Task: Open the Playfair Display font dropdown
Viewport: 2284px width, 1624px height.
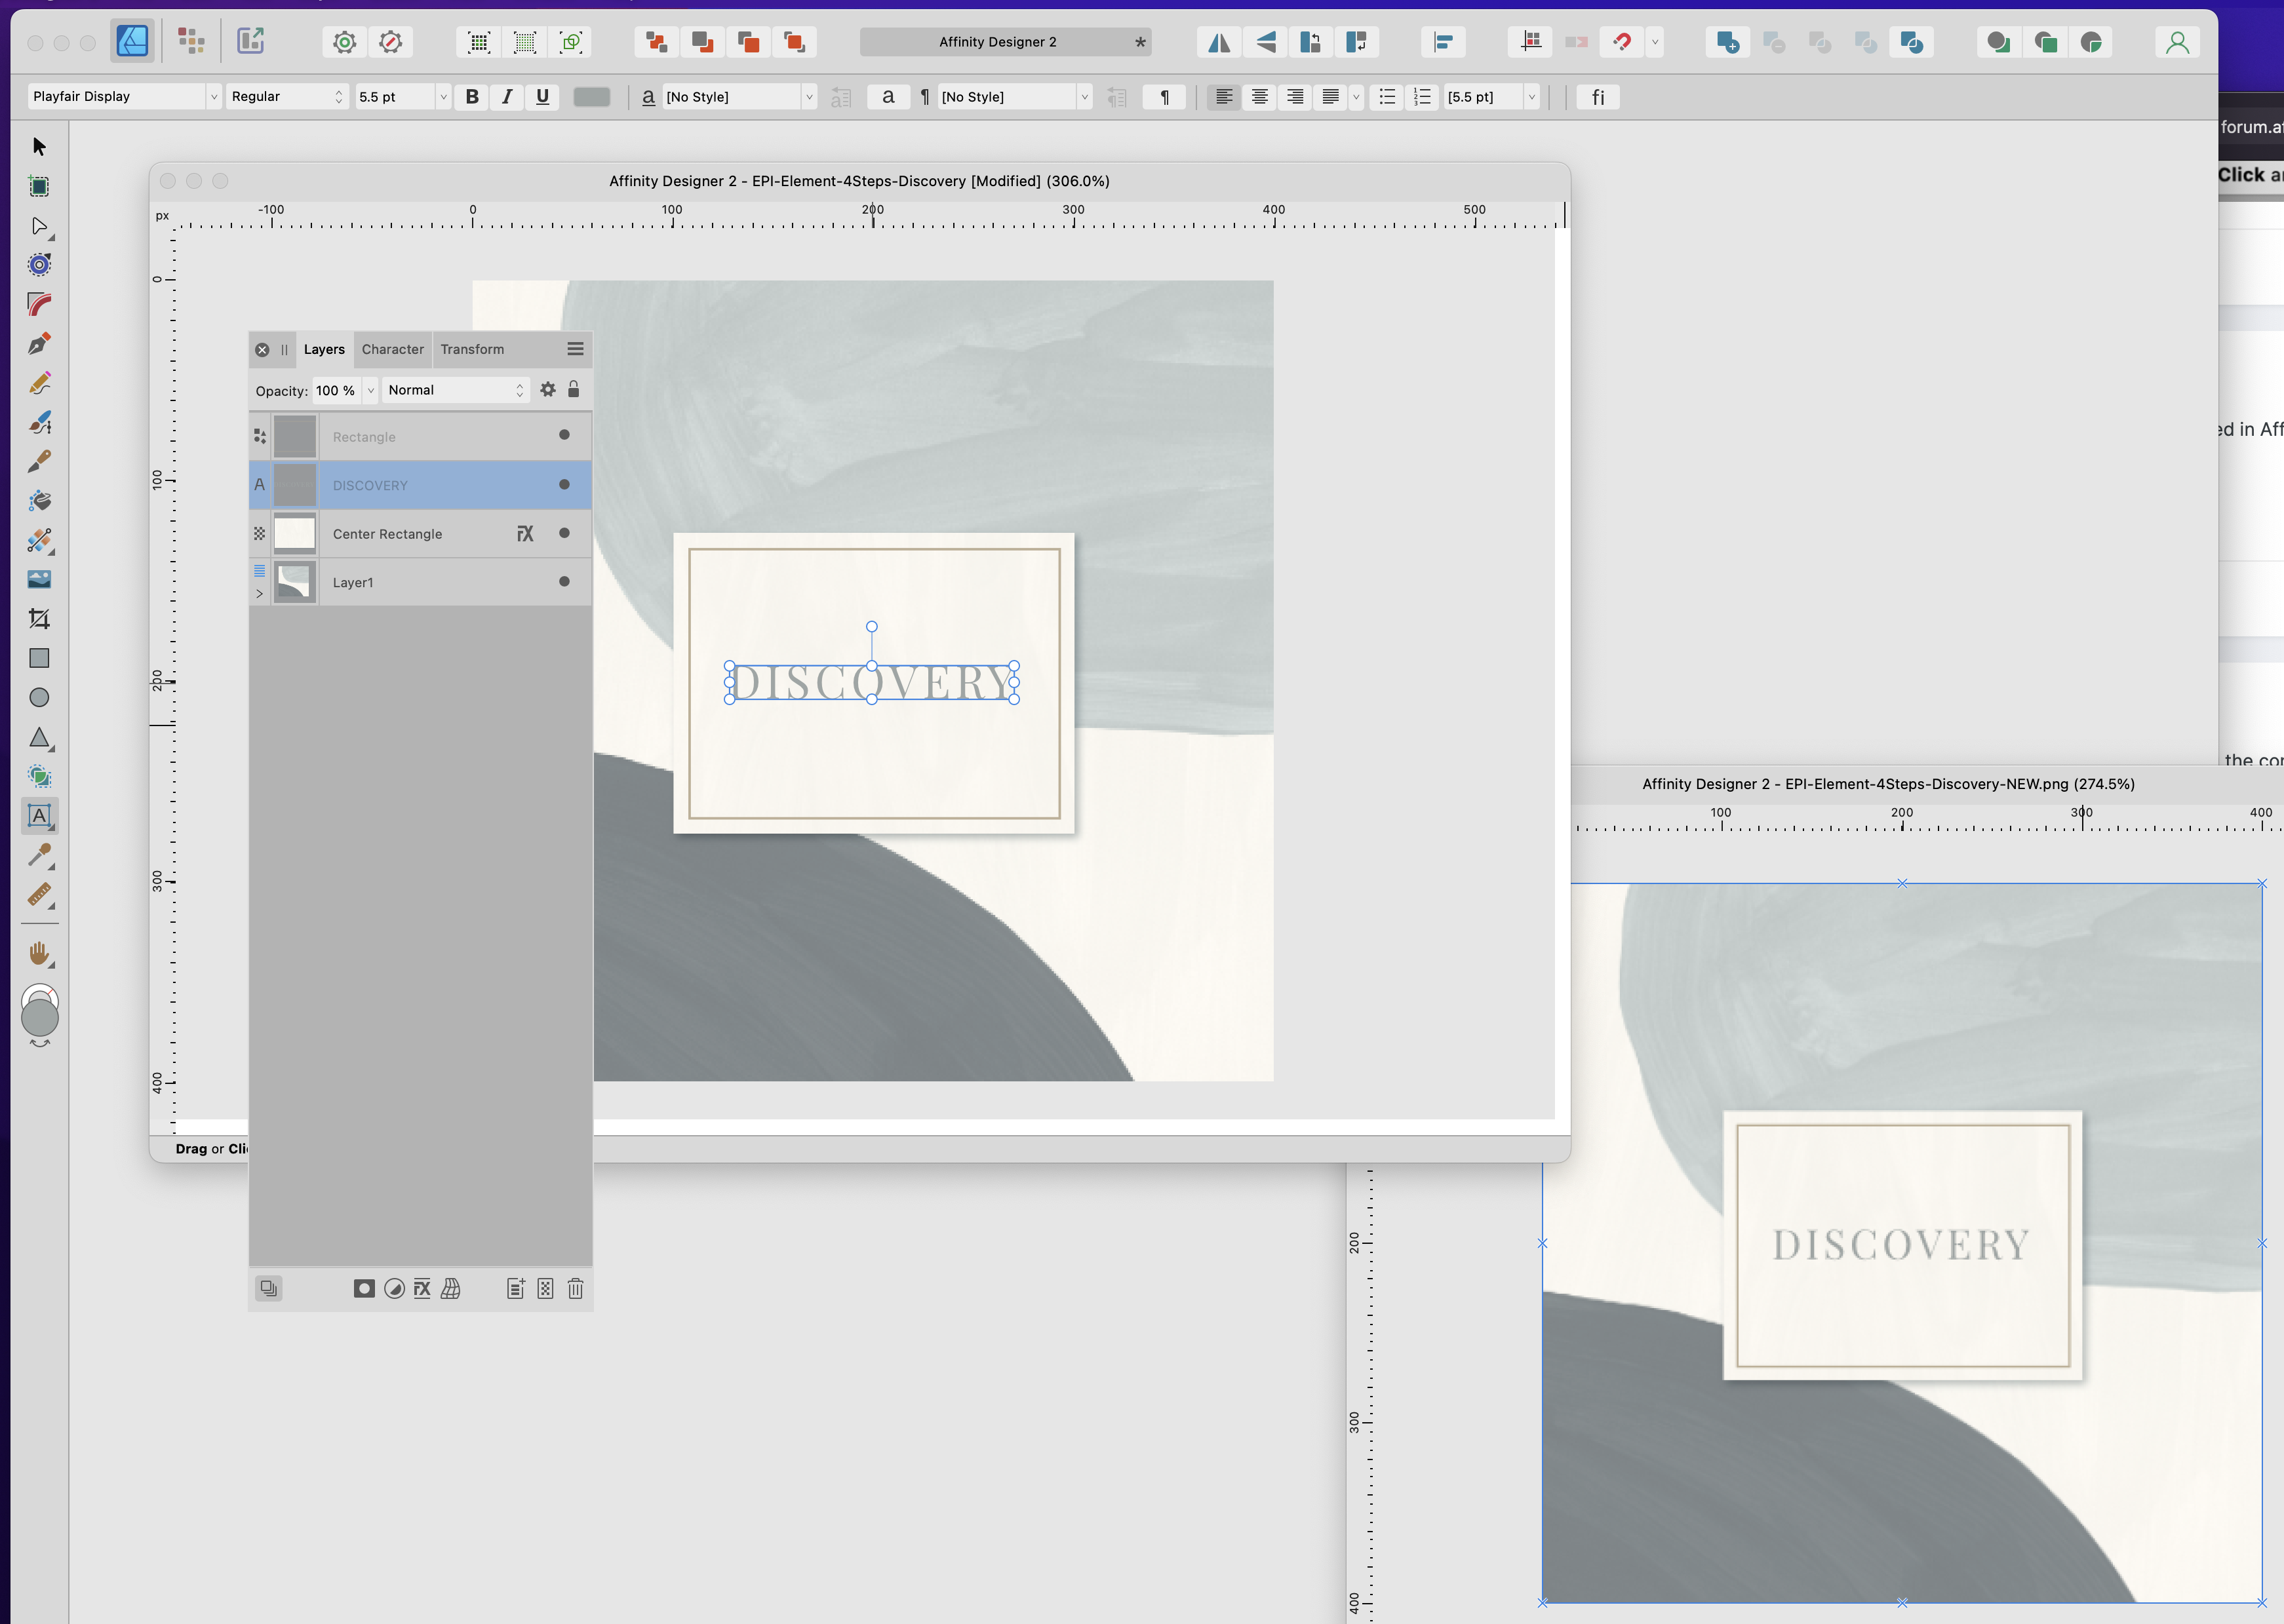Action: (212, 97)
